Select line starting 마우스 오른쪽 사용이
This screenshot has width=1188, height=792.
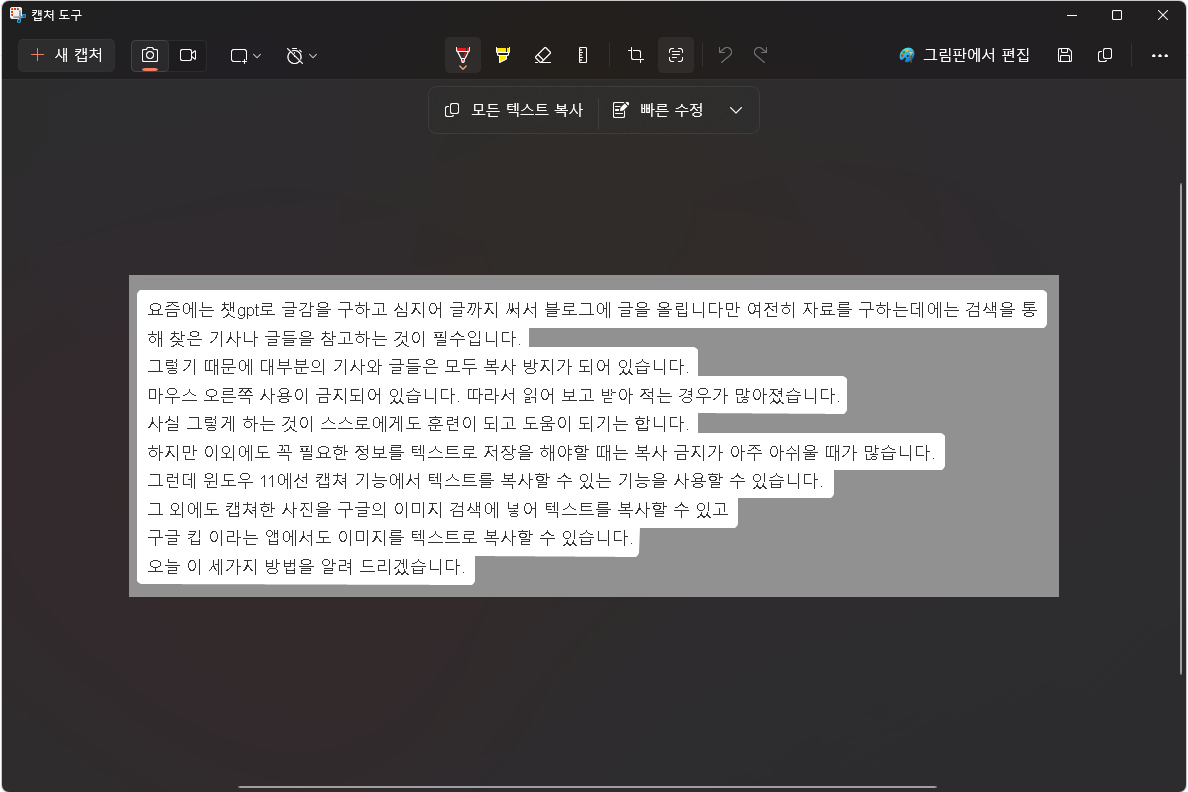click(x=492, y=395)
